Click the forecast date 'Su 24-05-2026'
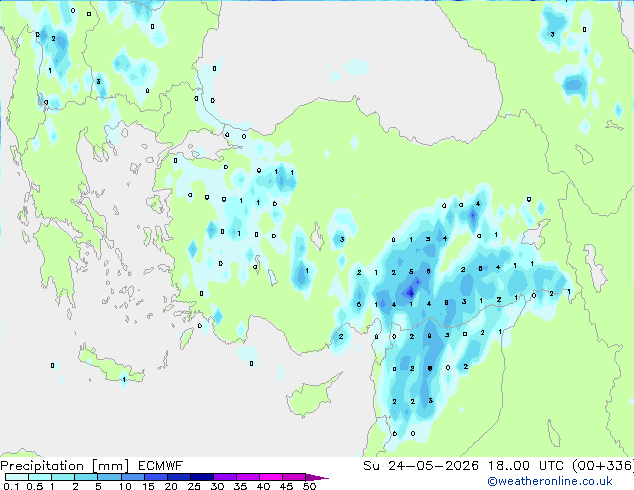The height and width of the screenshot is (490, 634). click(421, 466)
